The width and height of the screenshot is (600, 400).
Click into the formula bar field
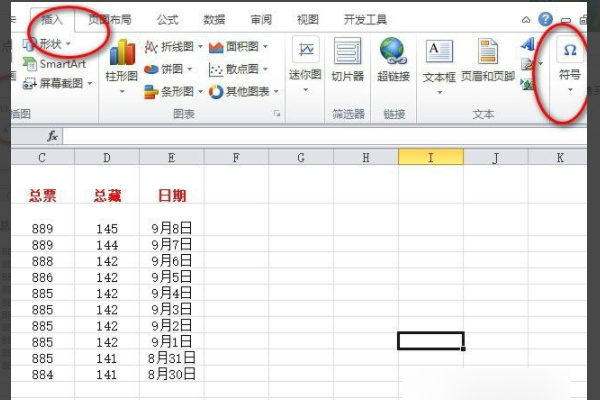pos(324,136)
